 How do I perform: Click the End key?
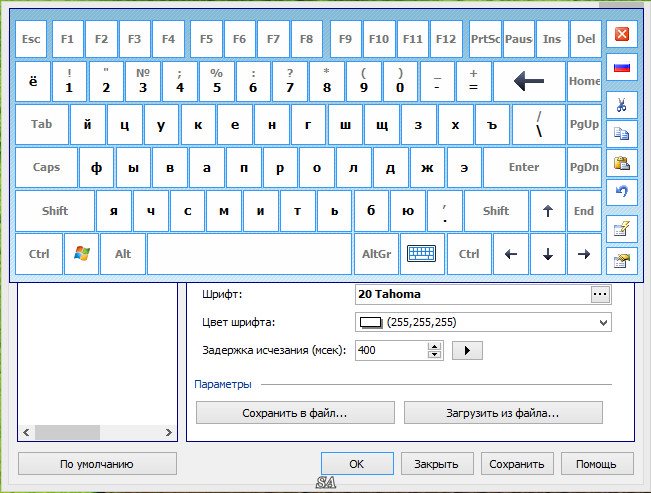[x=584, y=211]
